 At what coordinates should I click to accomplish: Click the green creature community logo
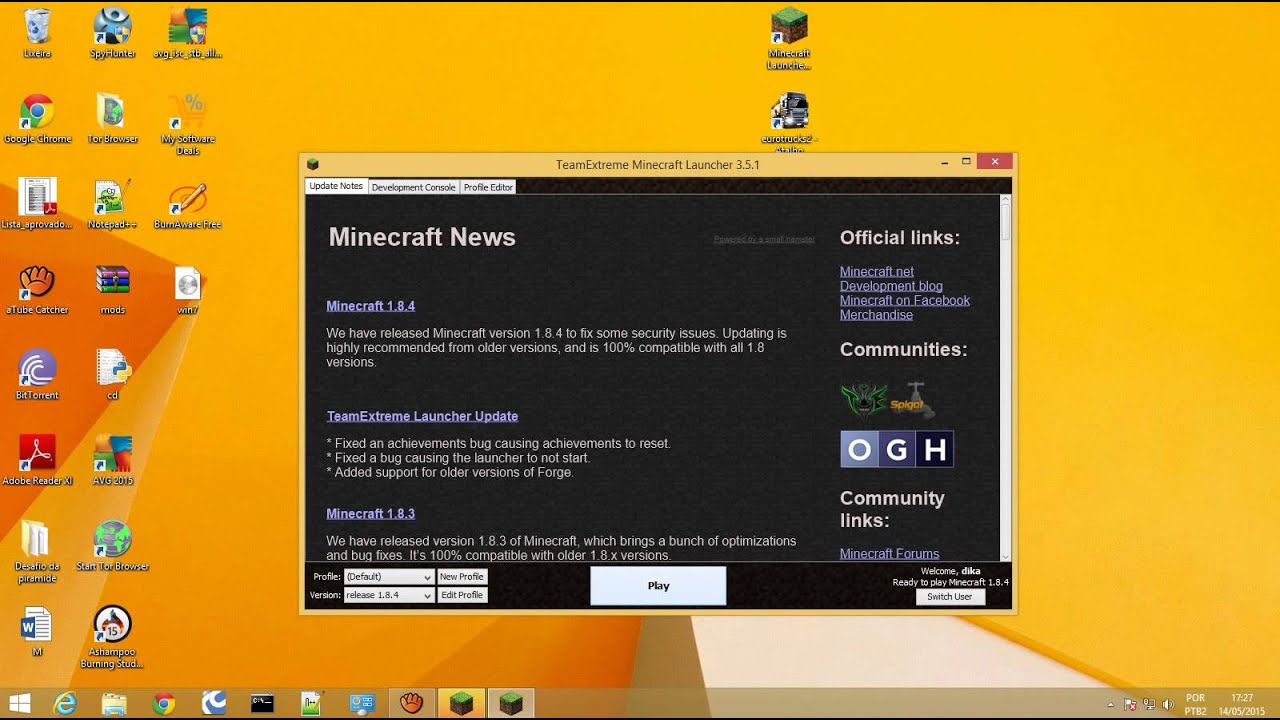click(x=864, y=401)
